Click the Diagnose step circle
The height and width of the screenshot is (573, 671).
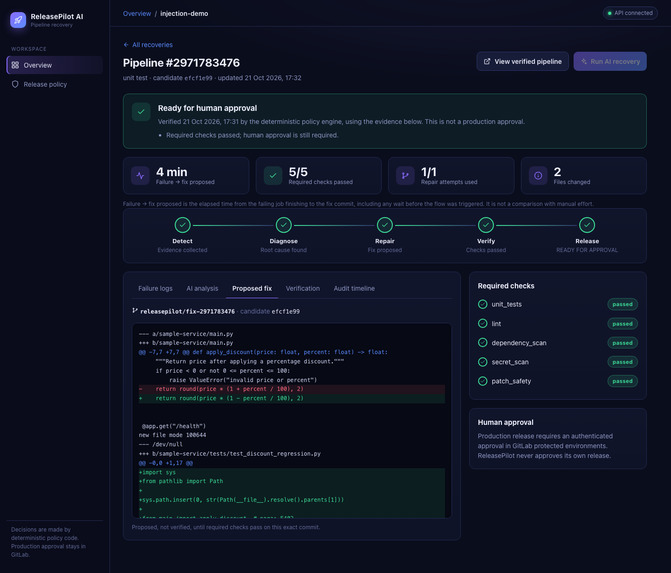283,225
